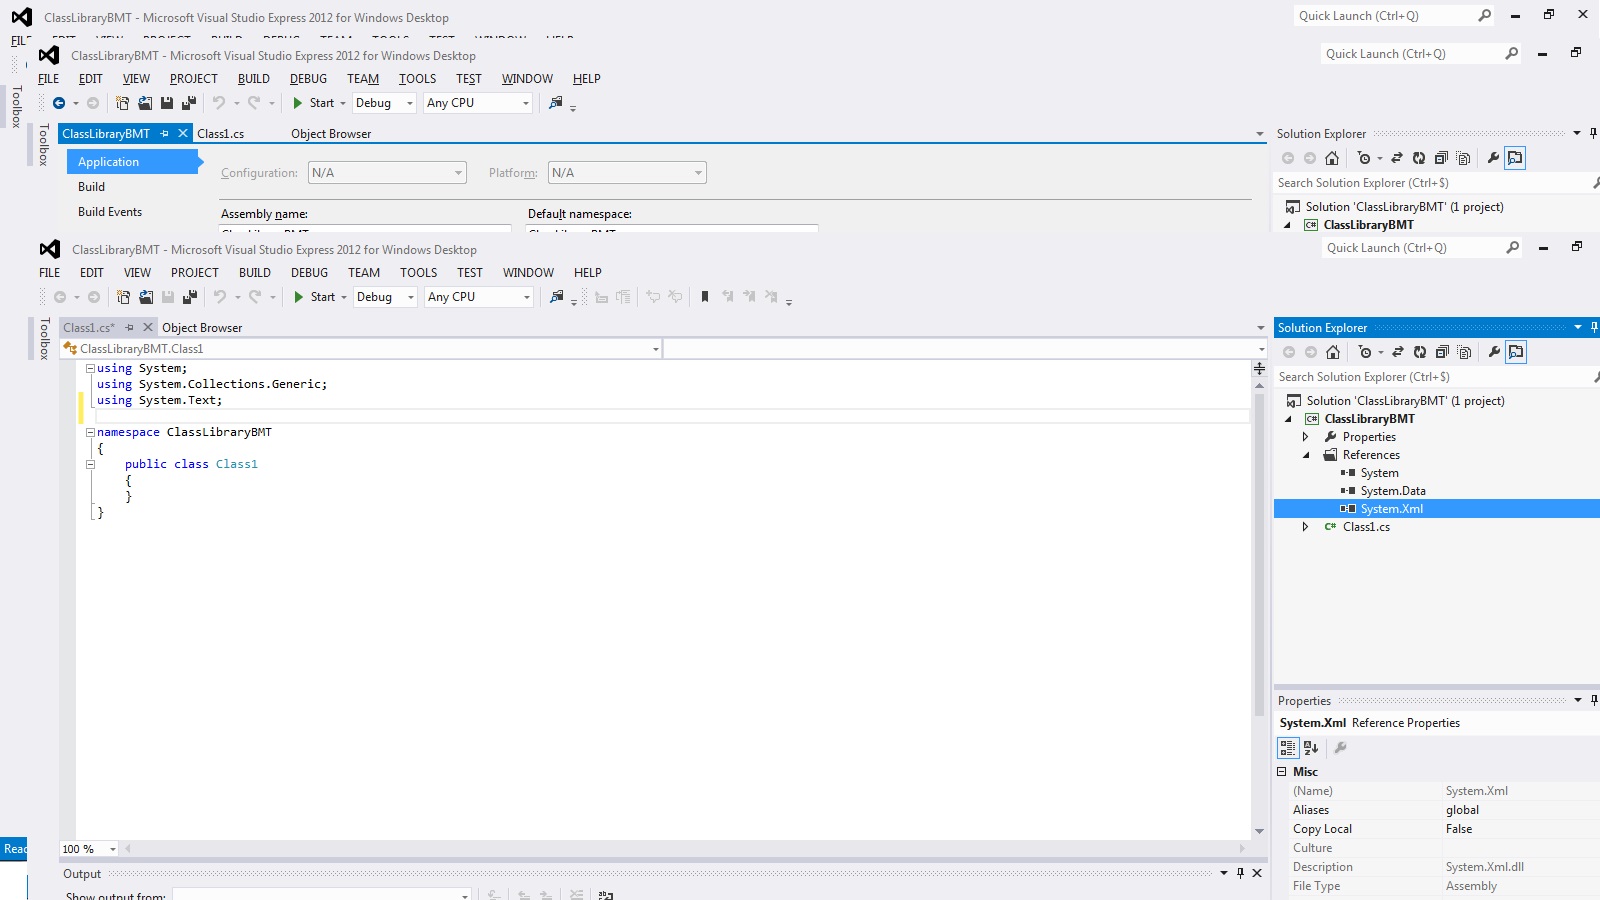The height and width of the screenshot is (900, 1600).
Task: Click Property Pages wrench in Properties panel
Action: [1341, 748]
